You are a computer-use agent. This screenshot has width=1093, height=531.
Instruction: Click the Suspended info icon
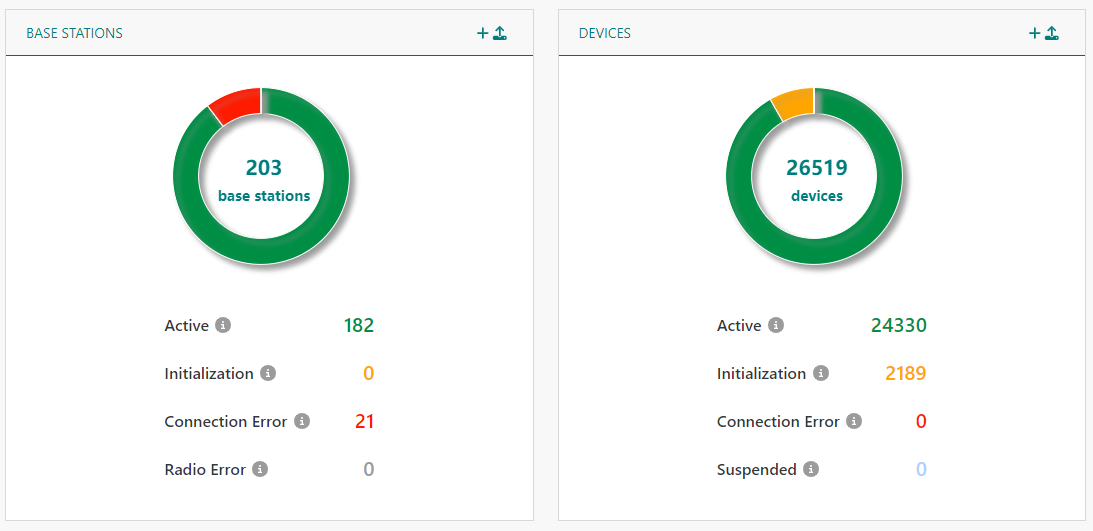[x=811, y=469]
